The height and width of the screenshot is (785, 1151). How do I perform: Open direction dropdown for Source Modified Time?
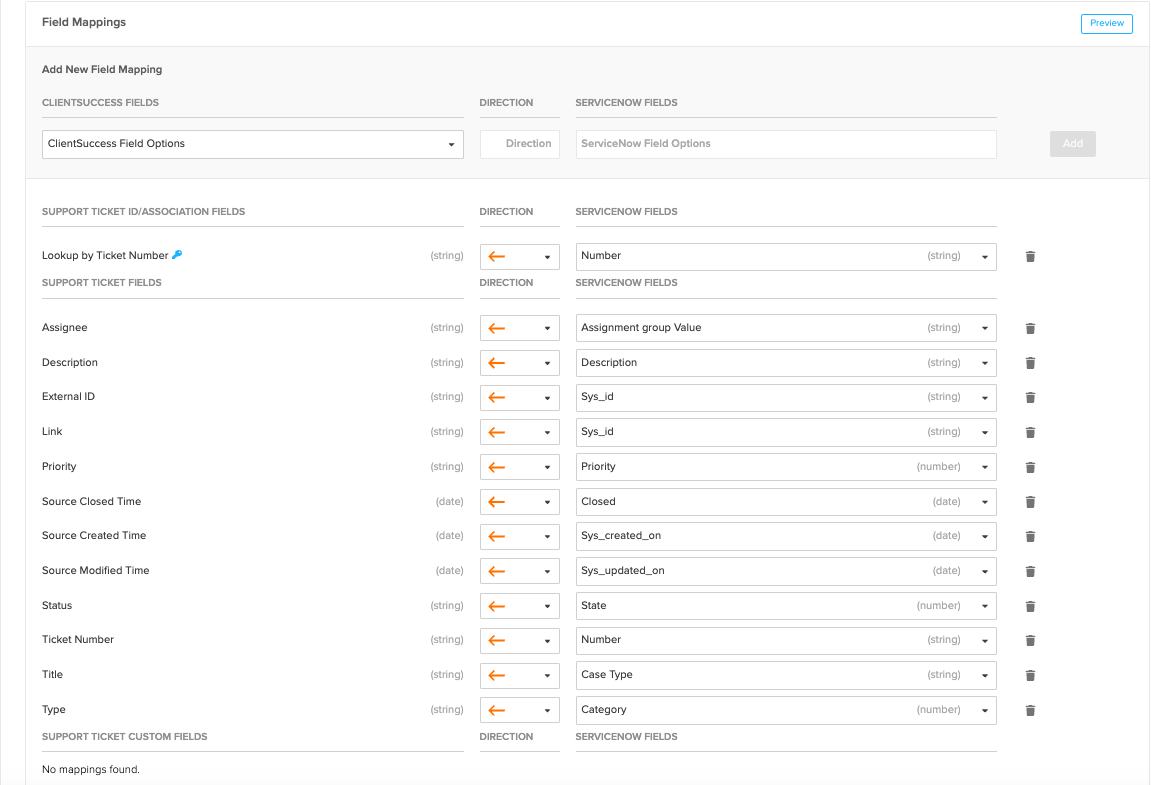pos(520,571)
